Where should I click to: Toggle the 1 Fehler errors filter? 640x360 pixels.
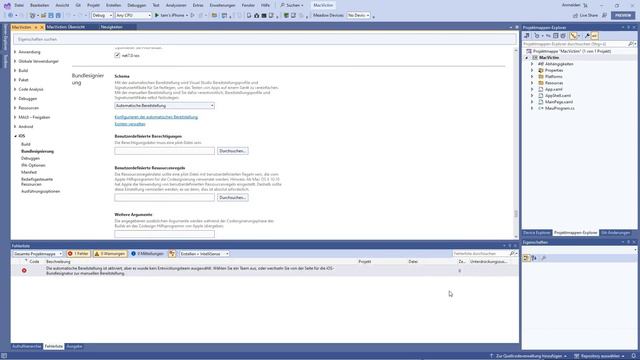[78, 254]
